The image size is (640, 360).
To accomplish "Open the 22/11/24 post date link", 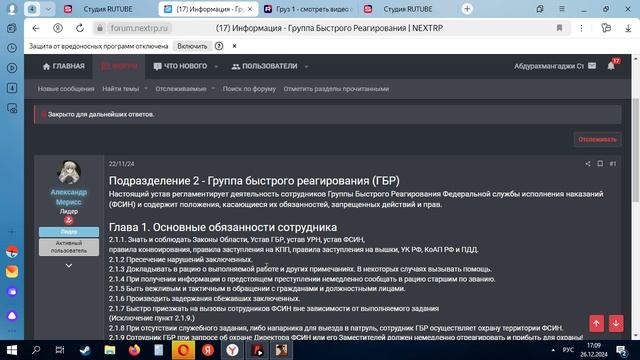I will (x=121, y=164).
